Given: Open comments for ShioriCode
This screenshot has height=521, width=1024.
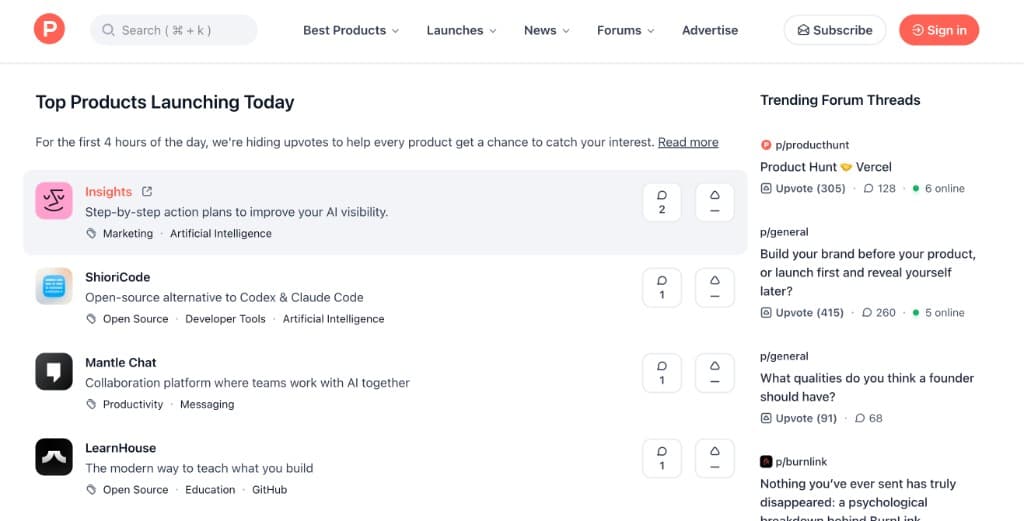Looking at the screenshot, I should click(x=662, y=287).
